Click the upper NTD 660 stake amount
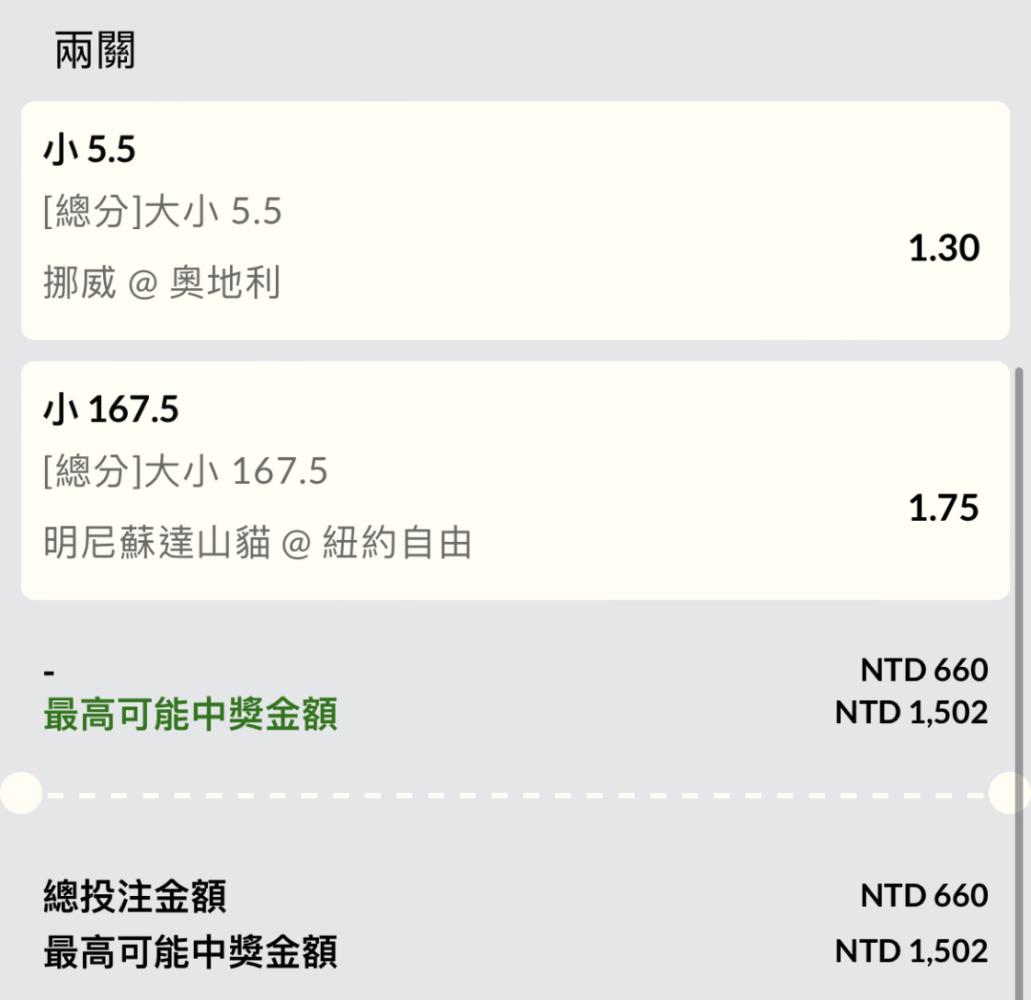 [924, 670]
